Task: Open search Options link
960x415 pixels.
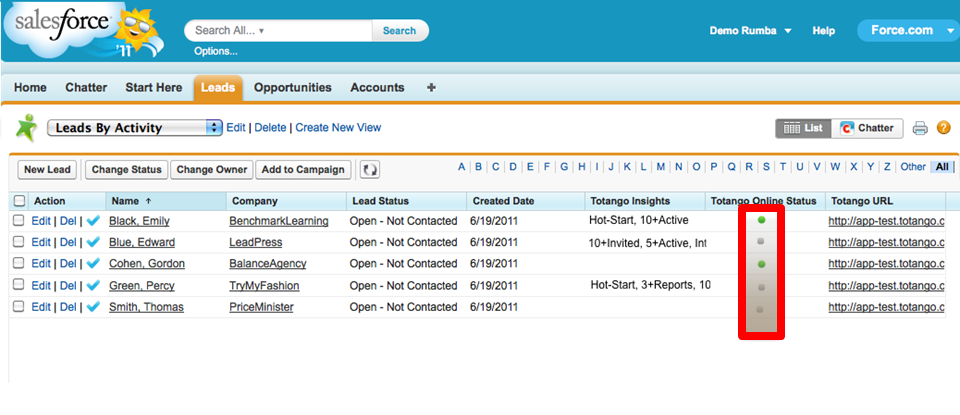Action: click(216, 51)
